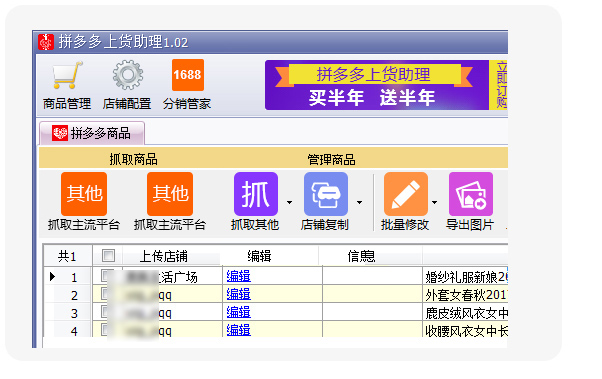
Task: Click the 活广场 store cell in row 1
Action: point(172,276)
